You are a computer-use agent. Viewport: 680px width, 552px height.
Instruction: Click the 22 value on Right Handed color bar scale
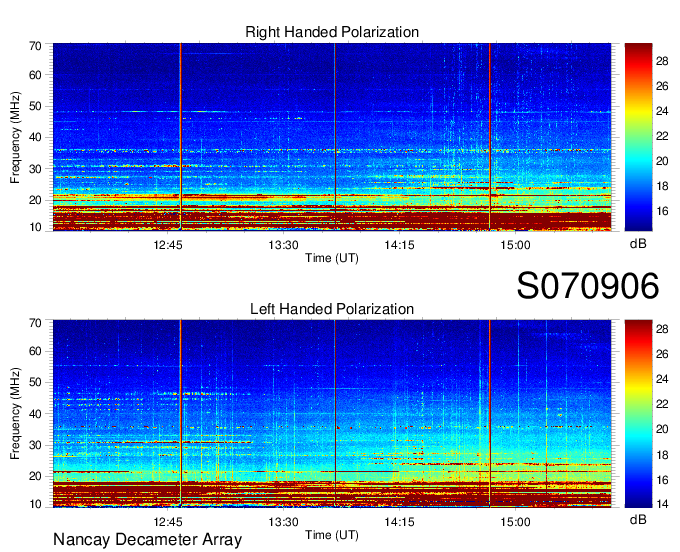point(662,136)
